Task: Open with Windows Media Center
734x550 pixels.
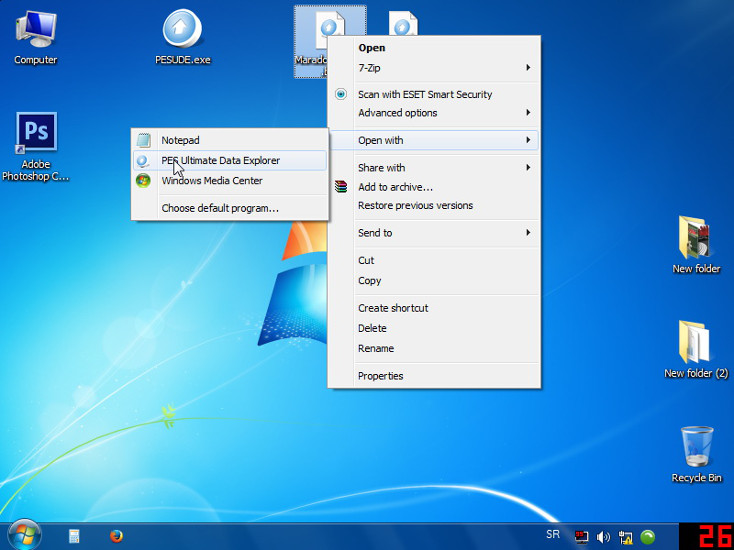Action: [x=230, y=180]
